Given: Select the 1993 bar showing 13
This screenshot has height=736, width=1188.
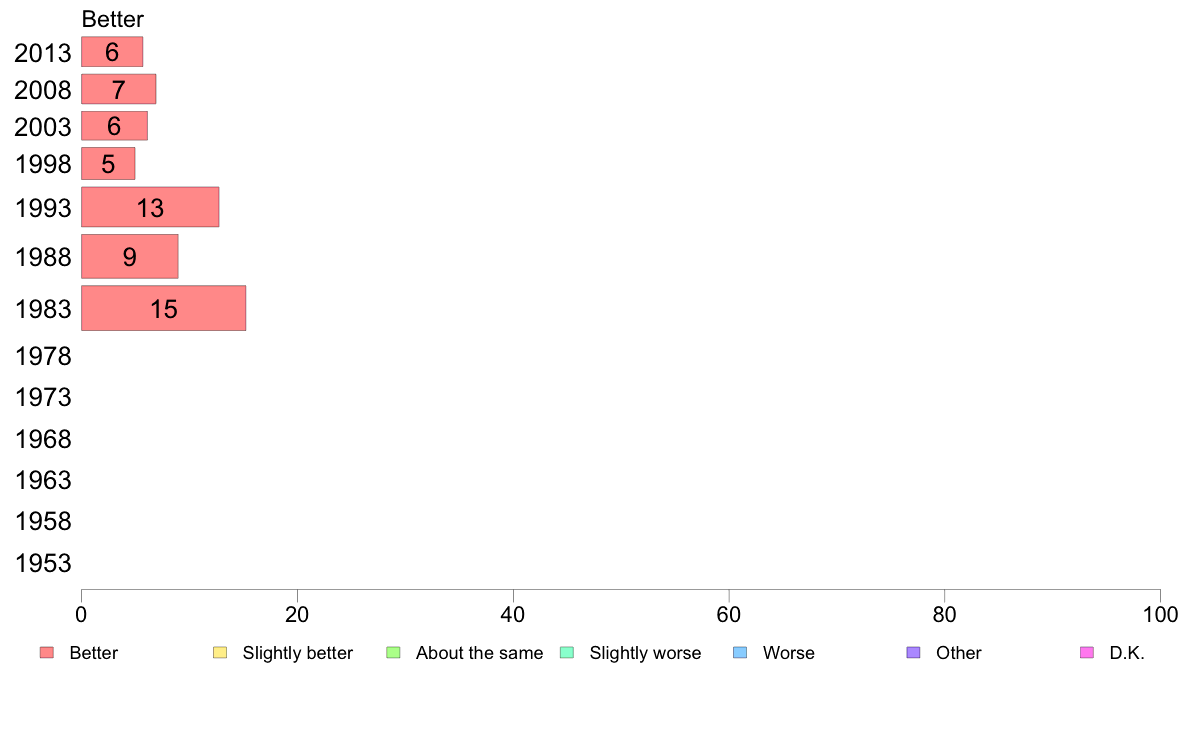Looking at the screenshot, I should pos(150,207).
